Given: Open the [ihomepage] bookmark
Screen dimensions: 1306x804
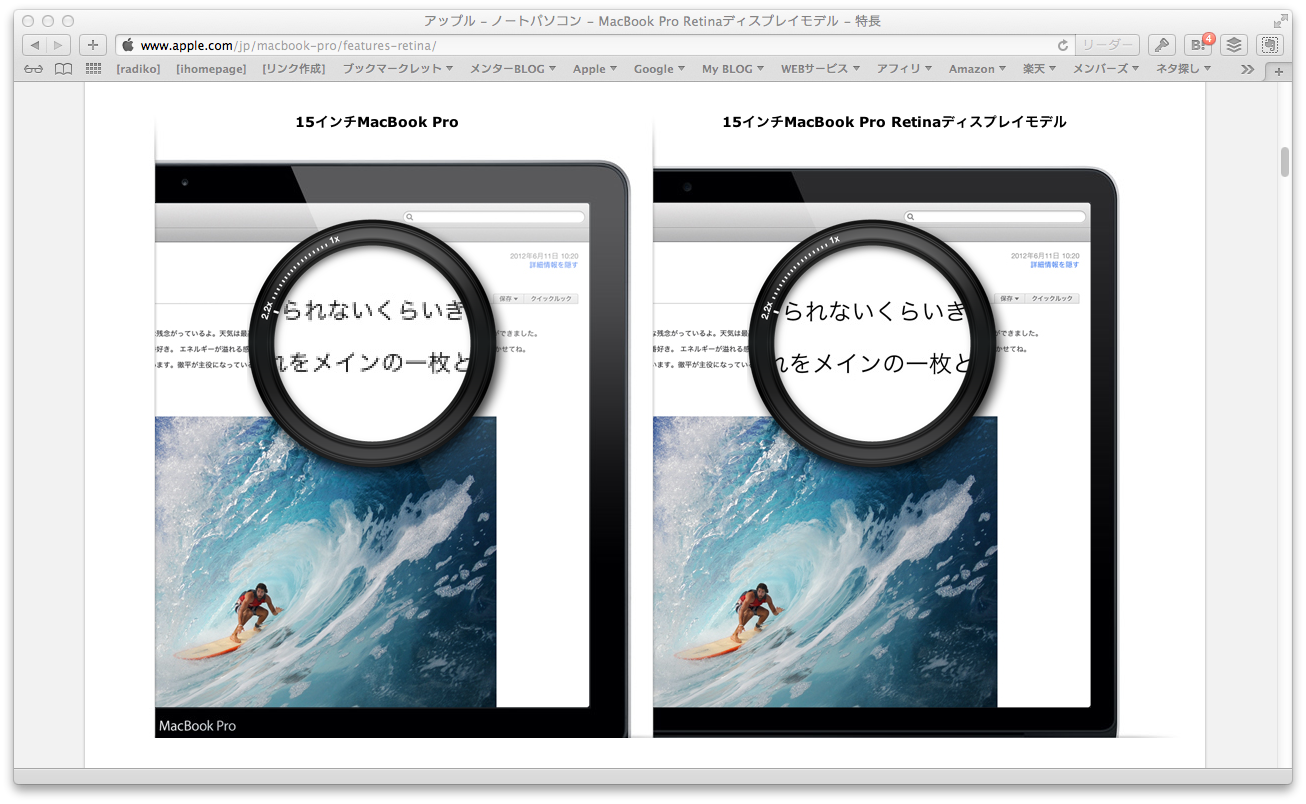Looking at the screenshot, I should (211, 69).
